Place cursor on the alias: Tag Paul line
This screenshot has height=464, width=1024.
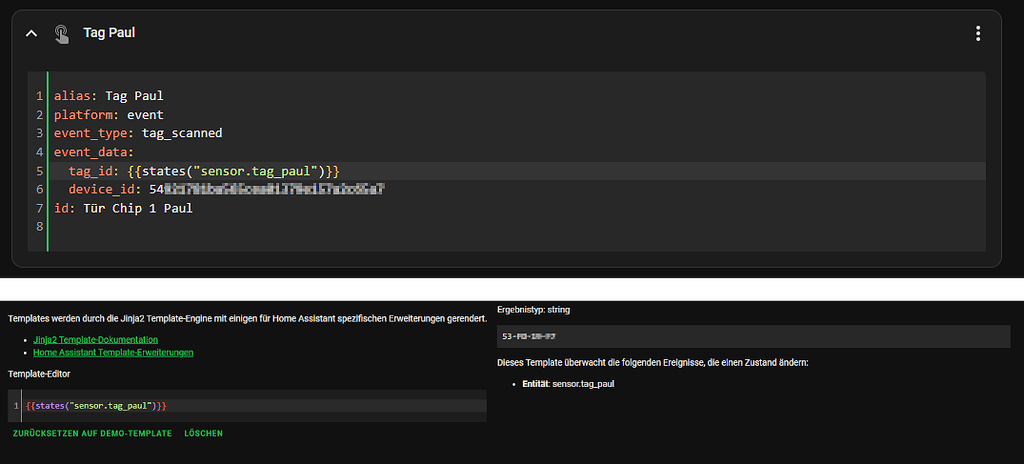tap(108, 96)
